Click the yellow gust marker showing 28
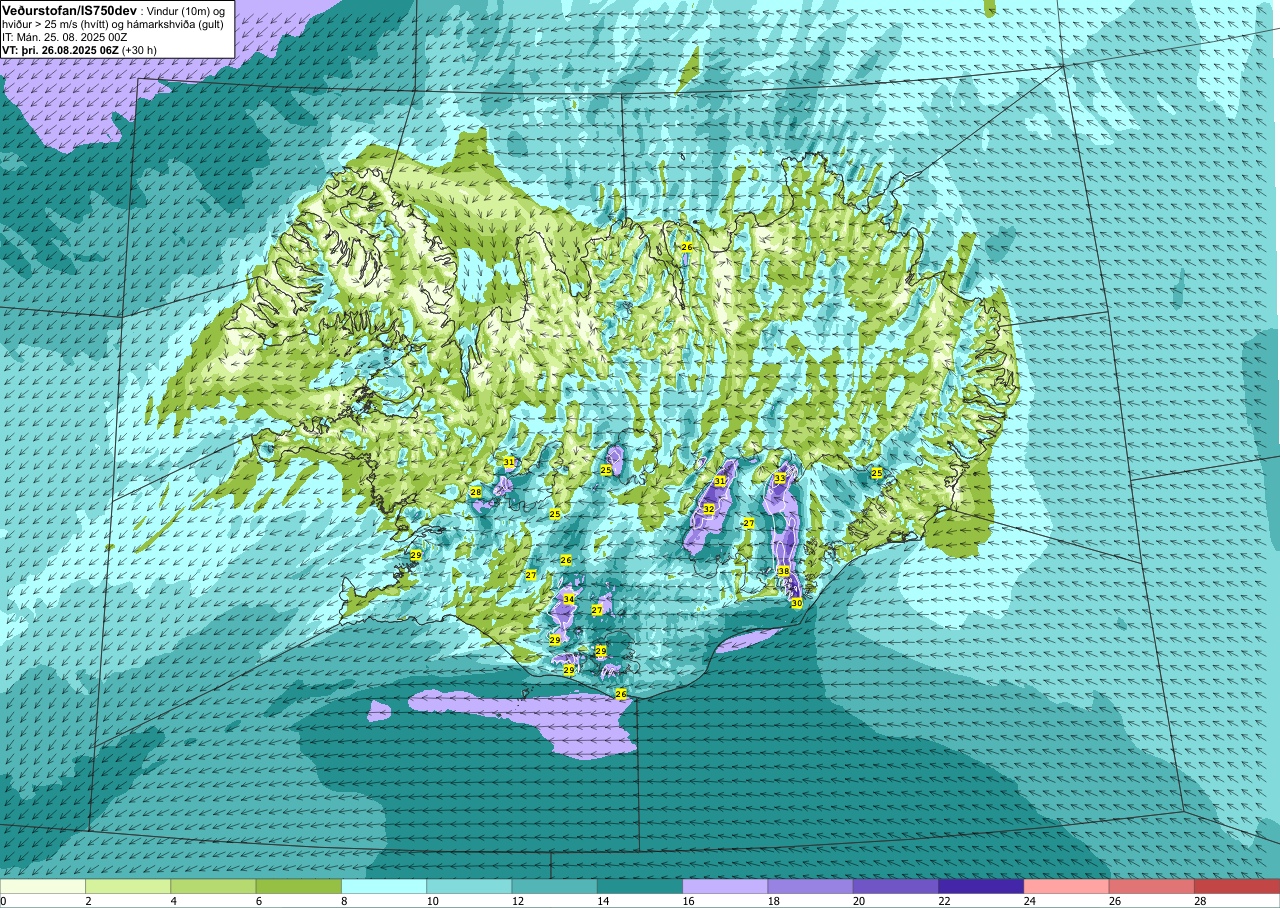This screenshot has height=908, width=1280. [x=476, y=492]
